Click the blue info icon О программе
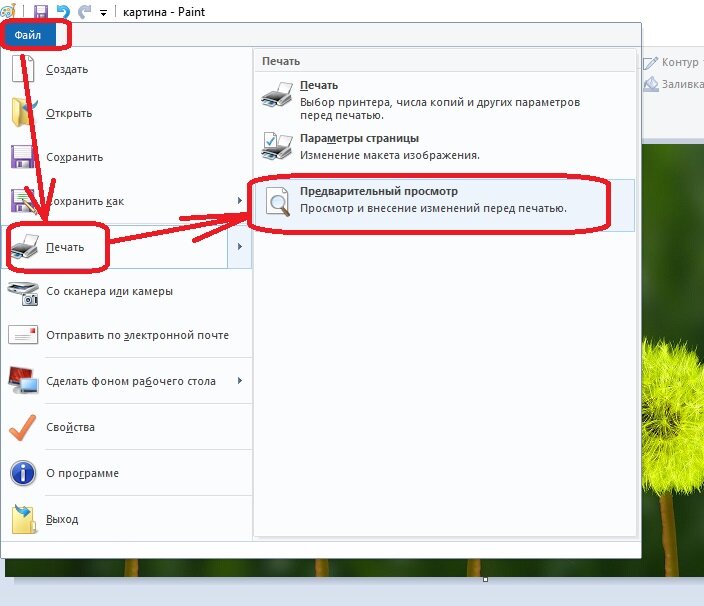704x606 pixels. (23, 473)
